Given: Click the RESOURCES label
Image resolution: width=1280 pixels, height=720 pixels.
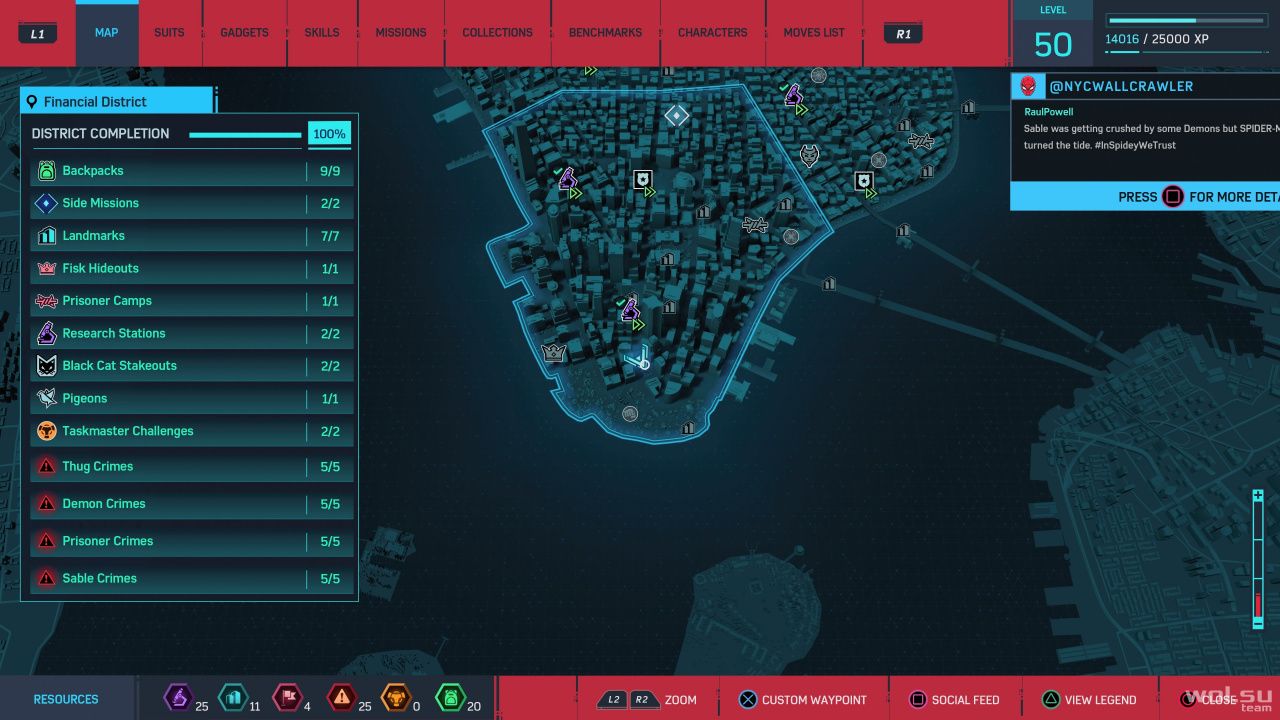Looking at the screenshot, I should 66,699.
